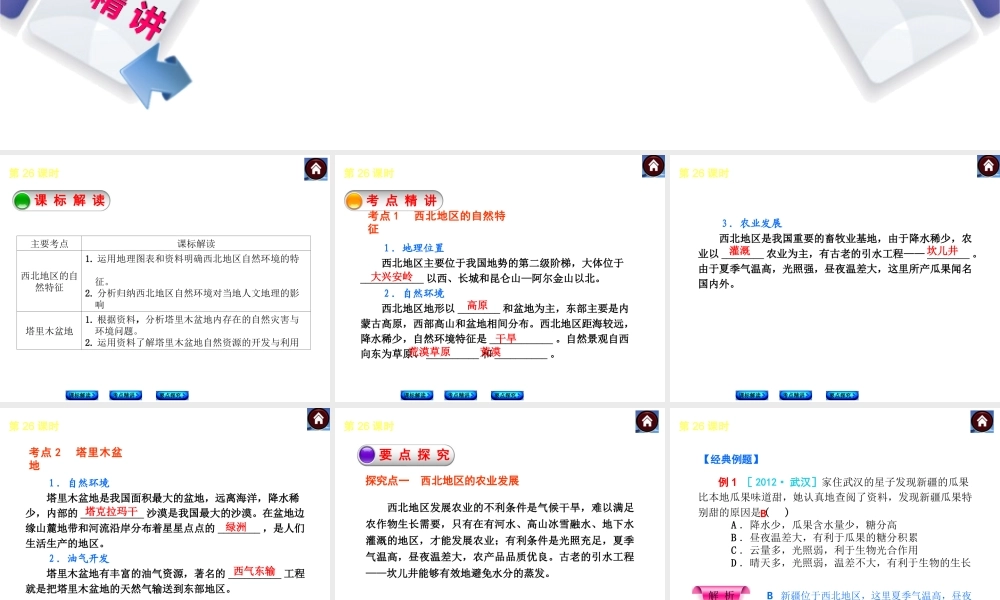The image size is (1000, 600).
Task: Click red answer 坎儿井
Action: tap(942, 251)
